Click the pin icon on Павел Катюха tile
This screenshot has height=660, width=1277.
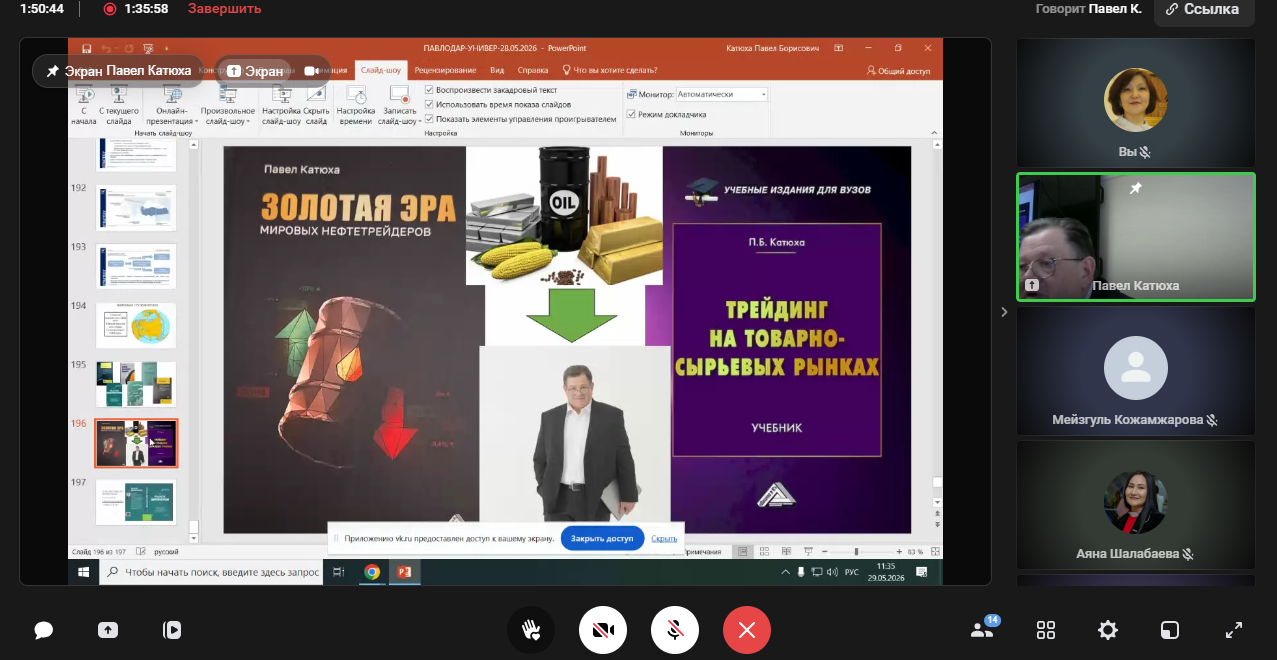[x=1136, y=188]
